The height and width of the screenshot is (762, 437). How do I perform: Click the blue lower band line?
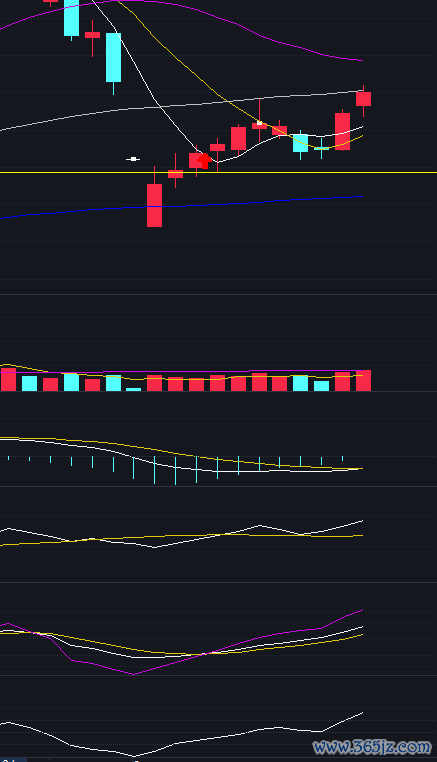(181, 207)
